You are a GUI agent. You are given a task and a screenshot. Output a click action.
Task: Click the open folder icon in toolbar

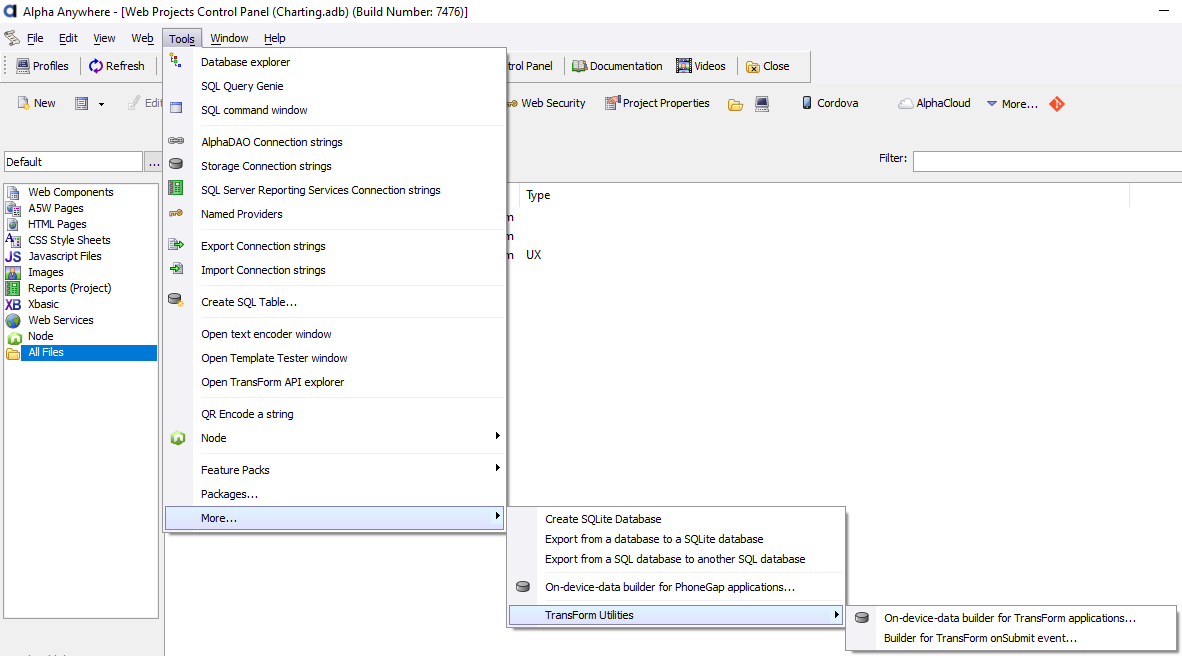coord(736,104)
